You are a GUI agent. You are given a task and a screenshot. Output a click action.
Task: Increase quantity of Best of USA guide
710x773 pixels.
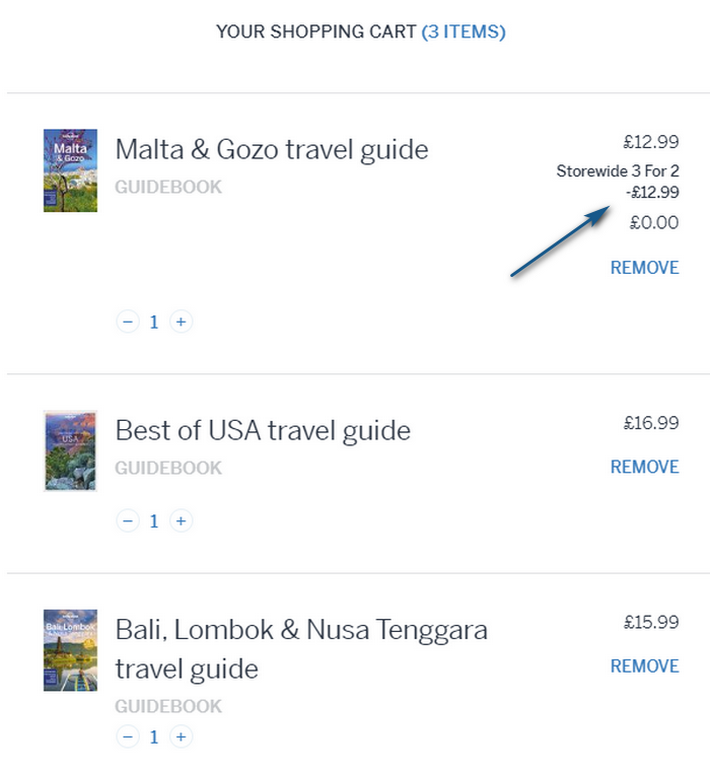(x=180, y=521)
